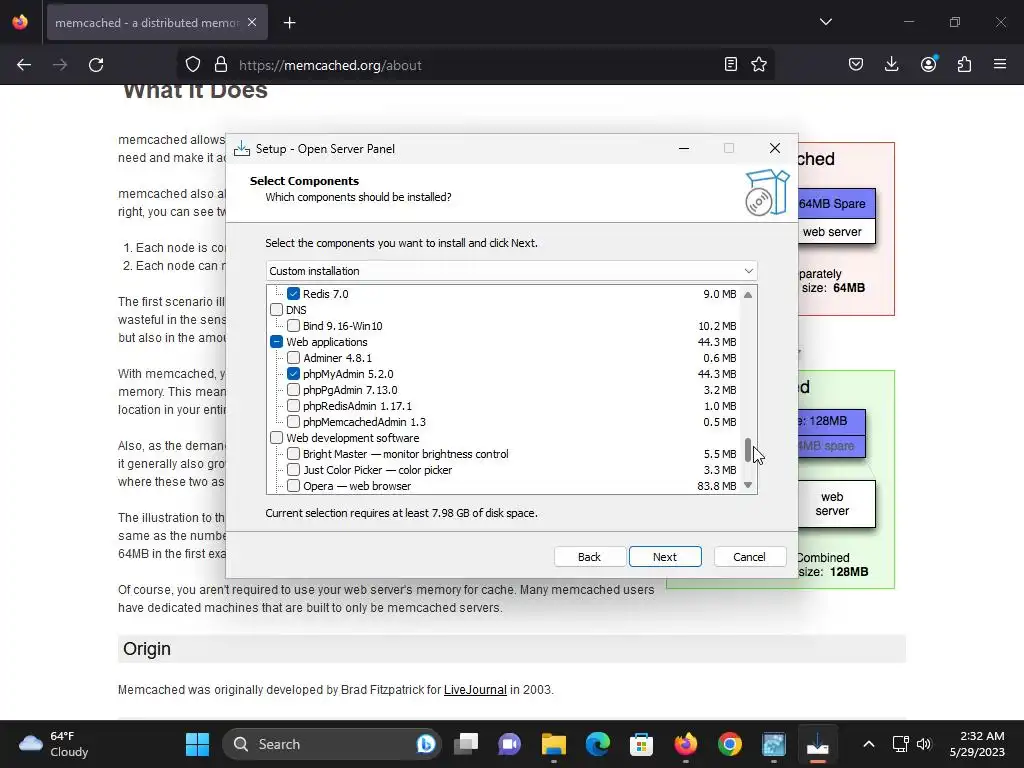Open Custom installation type dropdown
The width and height of the screenshot is (1024, 768).
511,271
